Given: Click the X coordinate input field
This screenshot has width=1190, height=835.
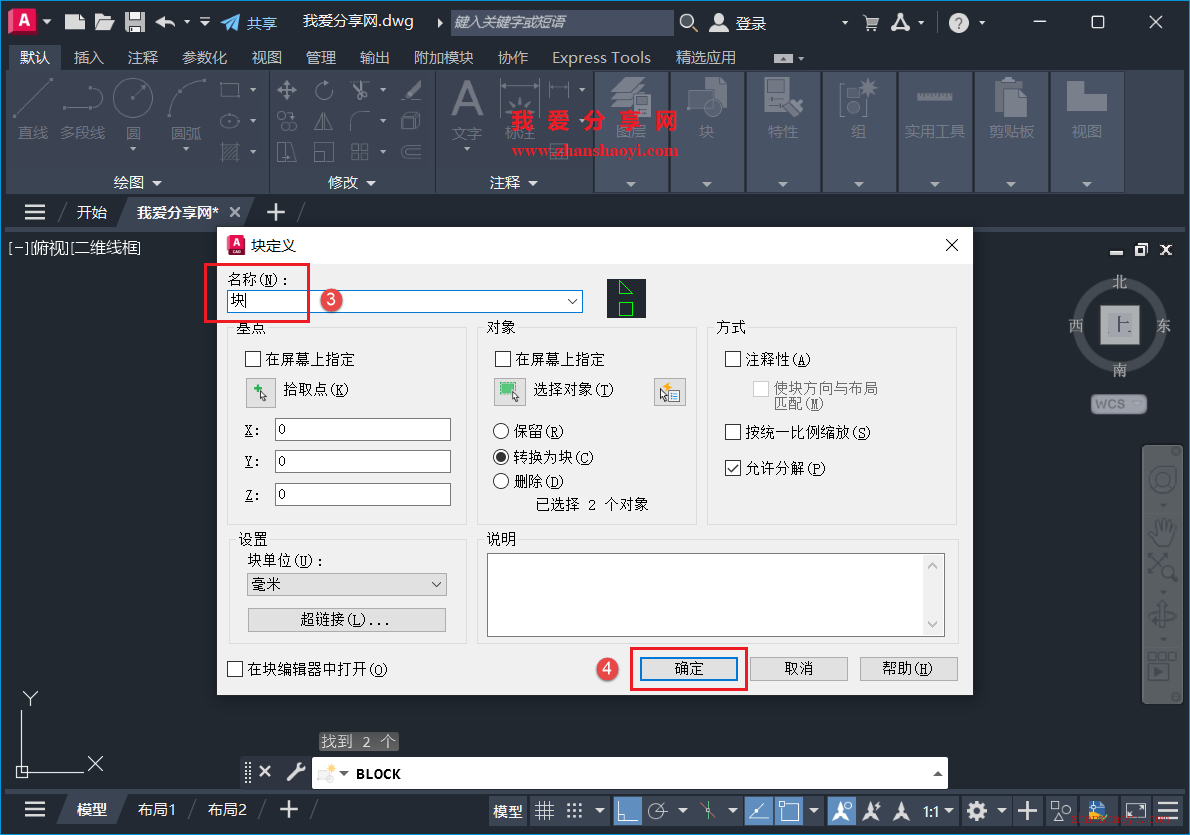Looking at the screenshot, I should (x=363, y=430).
